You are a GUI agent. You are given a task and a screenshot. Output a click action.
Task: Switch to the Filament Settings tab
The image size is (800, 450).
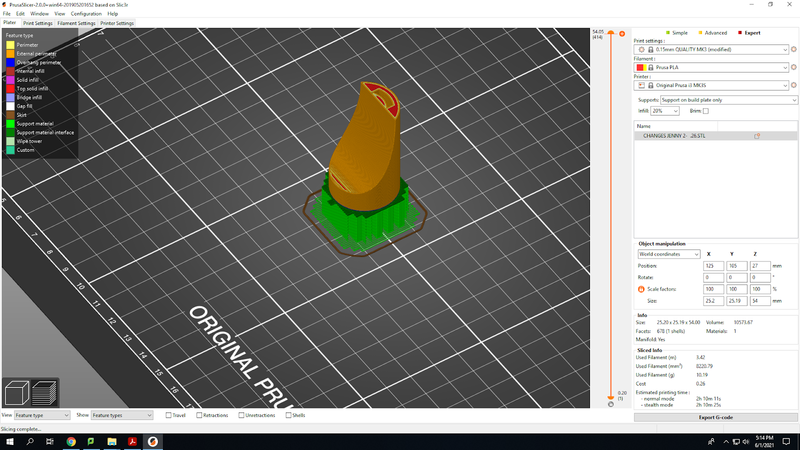click(x=77, y=23)
